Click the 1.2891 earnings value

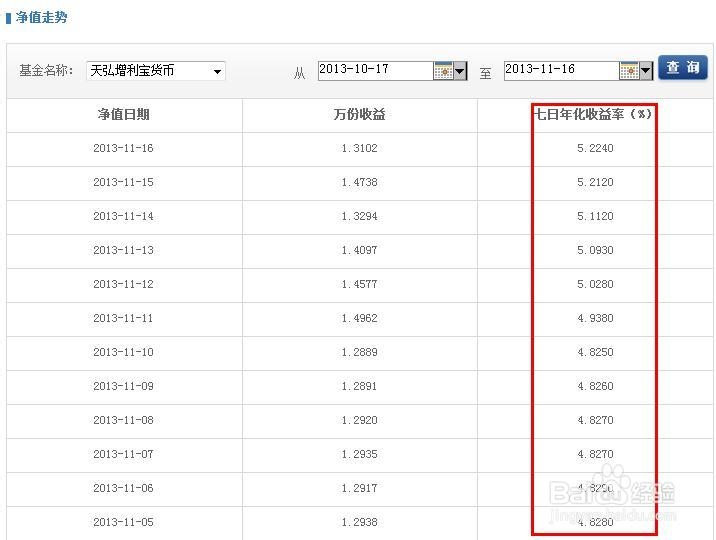(359, 386)
